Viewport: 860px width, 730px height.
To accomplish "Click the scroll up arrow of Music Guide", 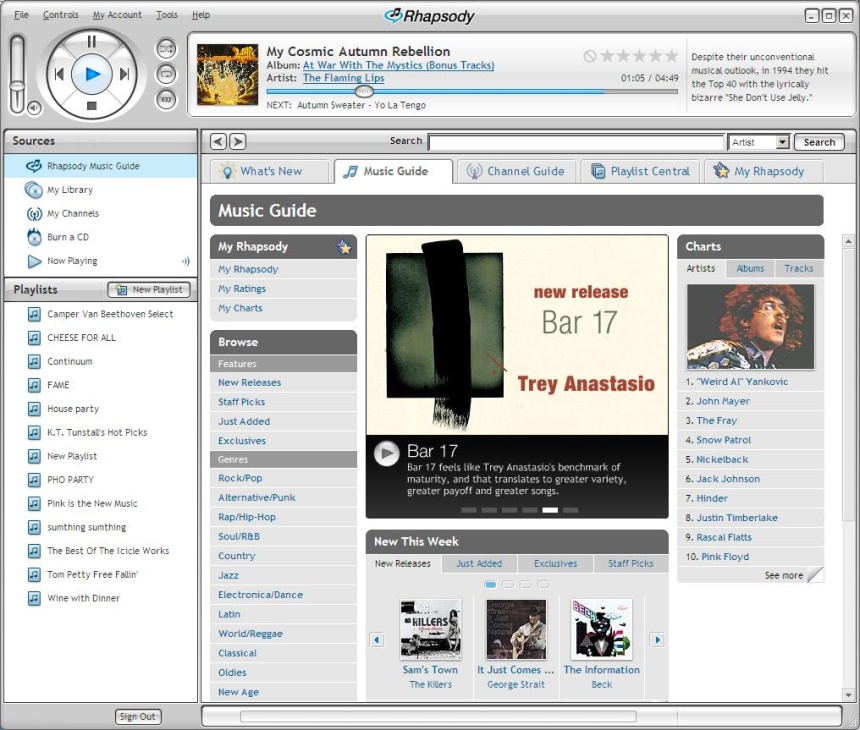I will pyautogui.click(x=848, y=241).
